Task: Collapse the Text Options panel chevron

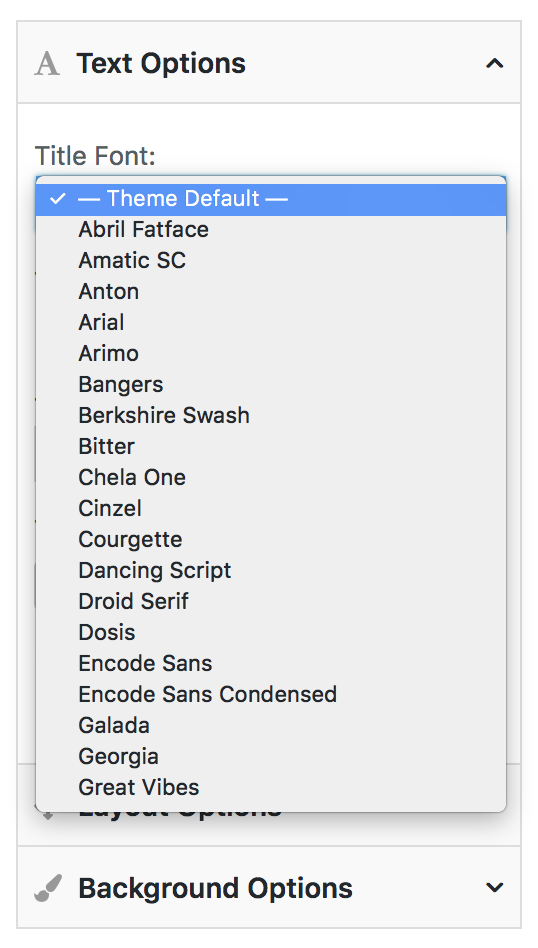Action: pyautogui.click(x=494, y=63)
